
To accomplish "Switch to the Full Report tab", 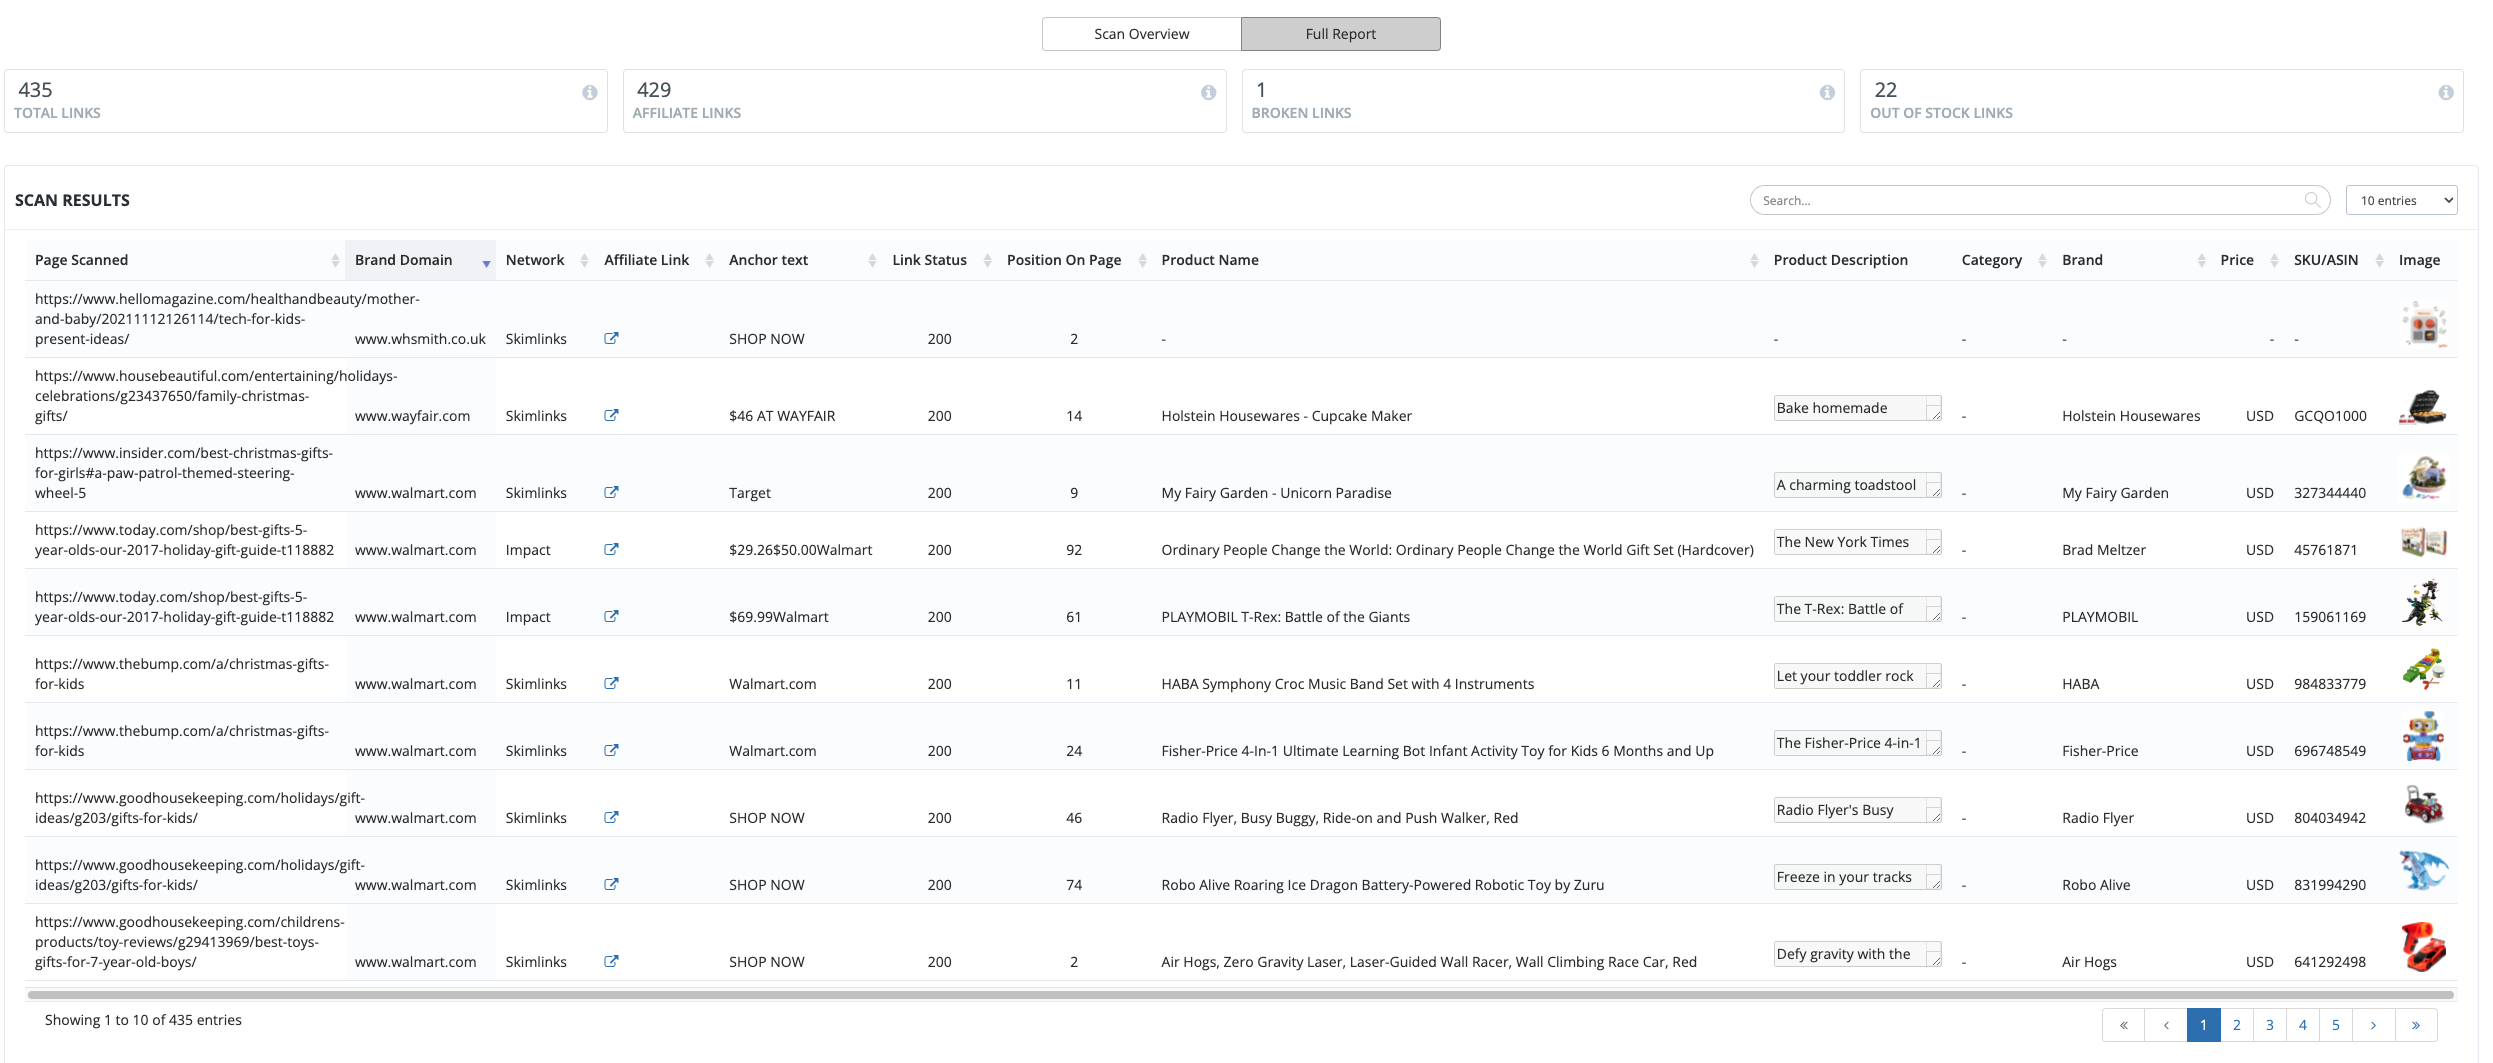I will coord(1340,34).
